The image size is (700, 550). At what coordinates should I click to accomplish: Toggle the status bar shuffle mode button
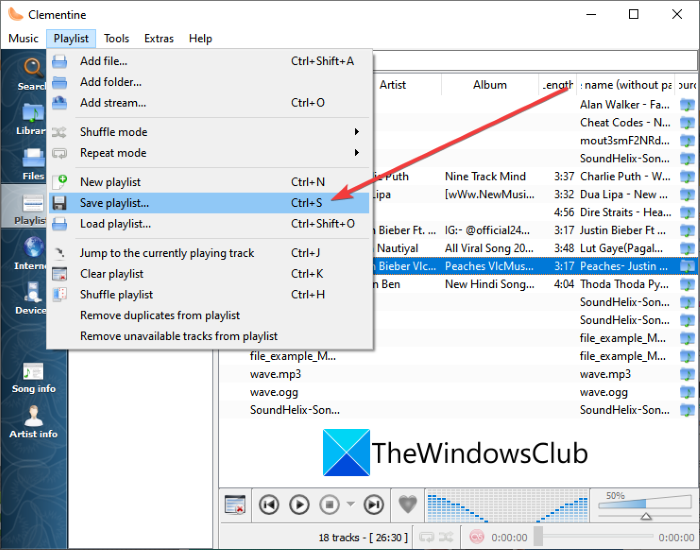coord(446,537)
